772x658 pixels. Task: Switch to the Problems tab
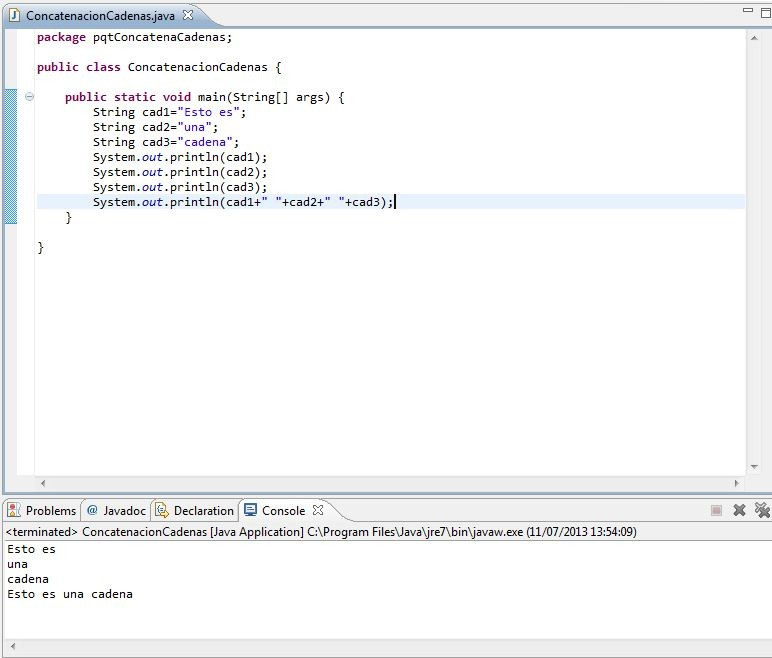click(50, 510)
